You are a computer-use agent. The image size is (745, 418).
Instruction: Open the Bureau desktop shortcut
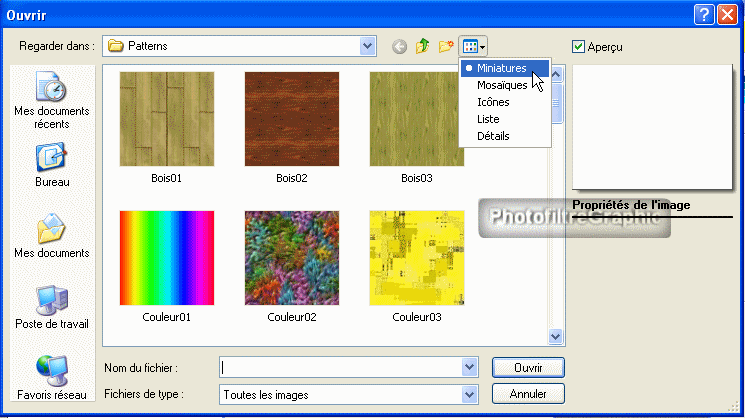click(51, 167)
